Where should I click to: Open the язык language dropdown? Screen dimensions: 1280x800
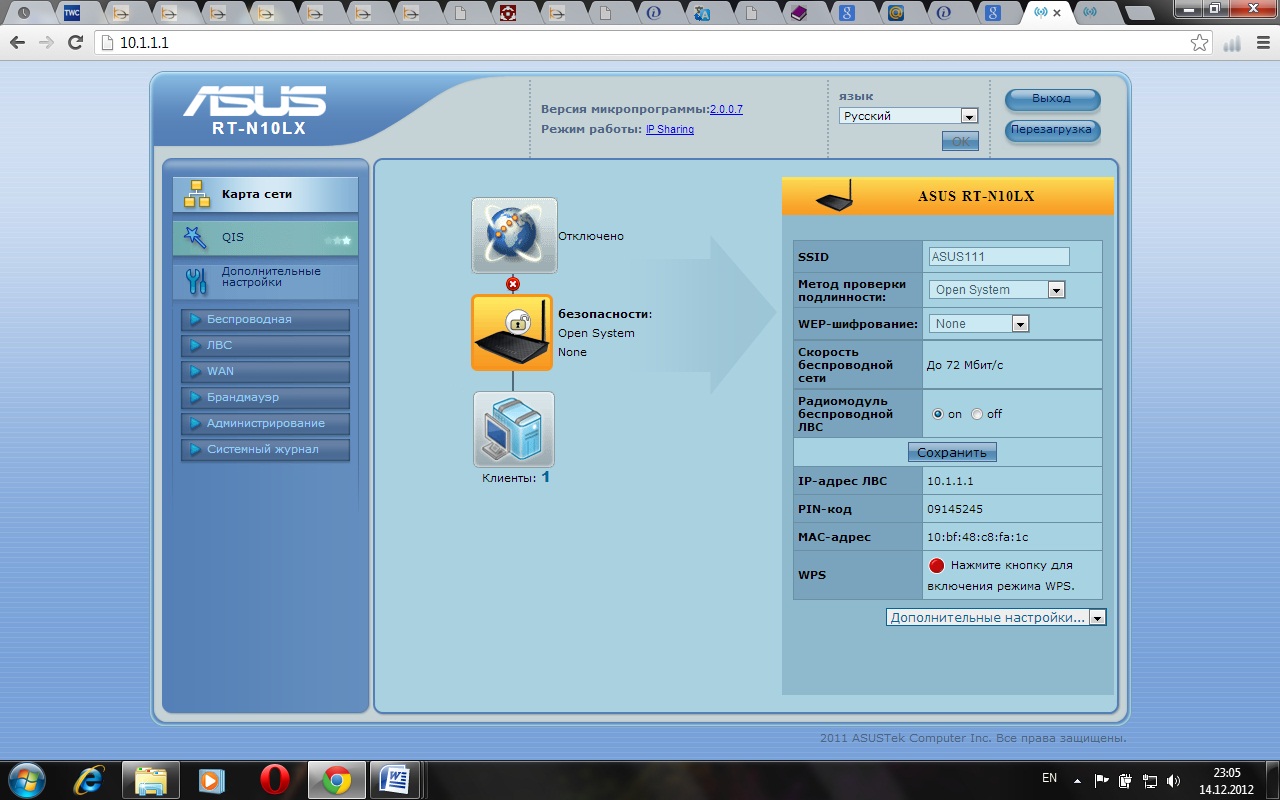pos(908,116)
